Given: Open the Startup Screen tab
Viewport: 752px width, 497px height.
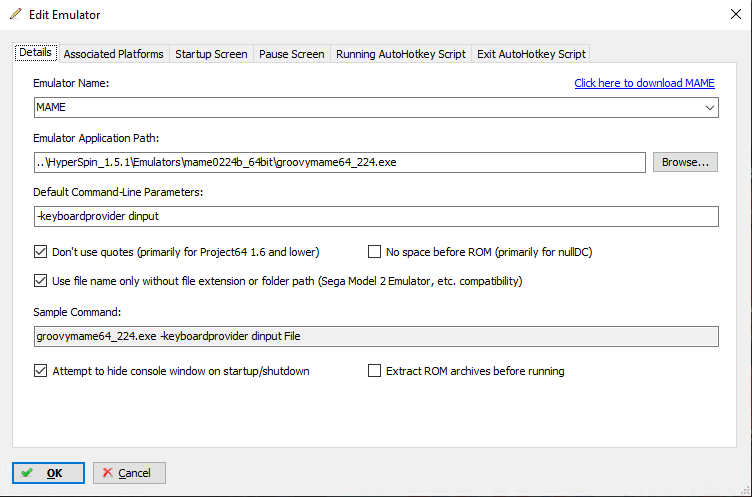Looking at the screenshot, I should [211, 54].
